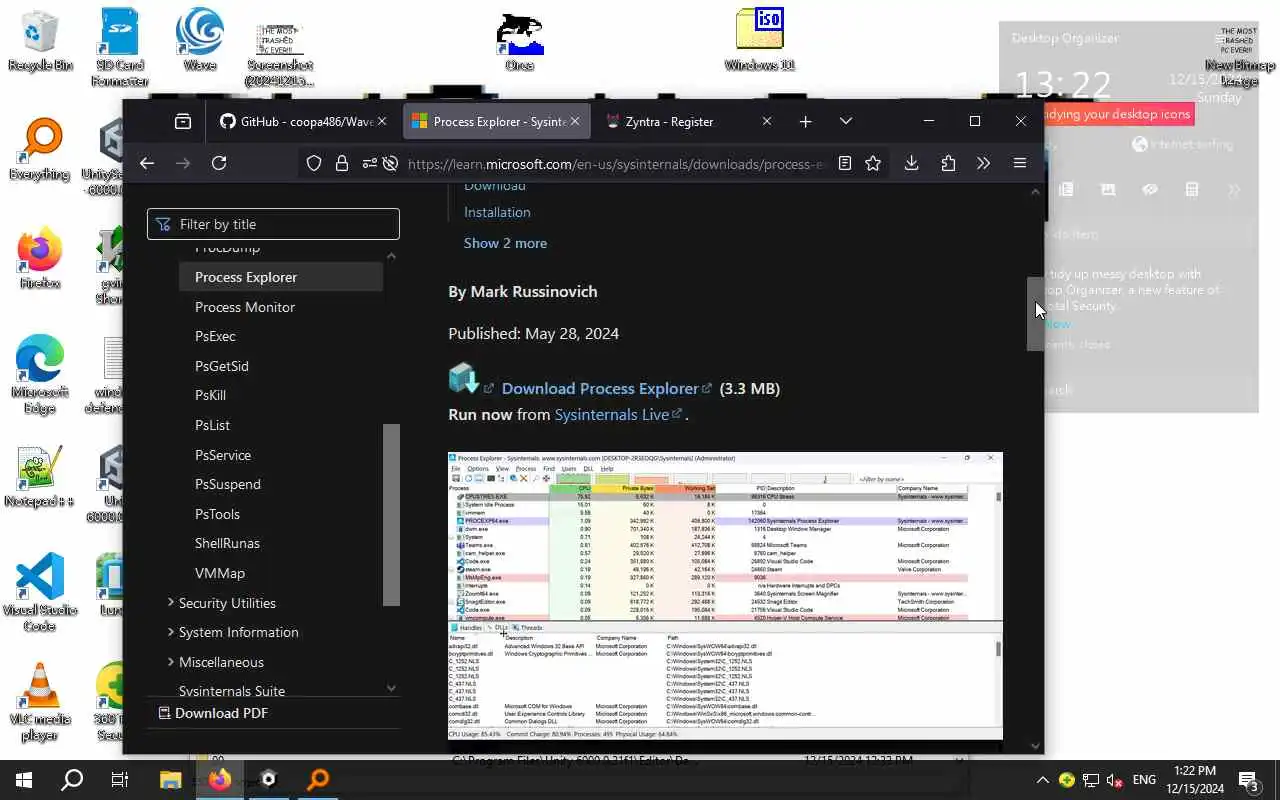1280x800 pixels.
Task: Open the Firefox hamburger application menu
Action: (1020, 163)
